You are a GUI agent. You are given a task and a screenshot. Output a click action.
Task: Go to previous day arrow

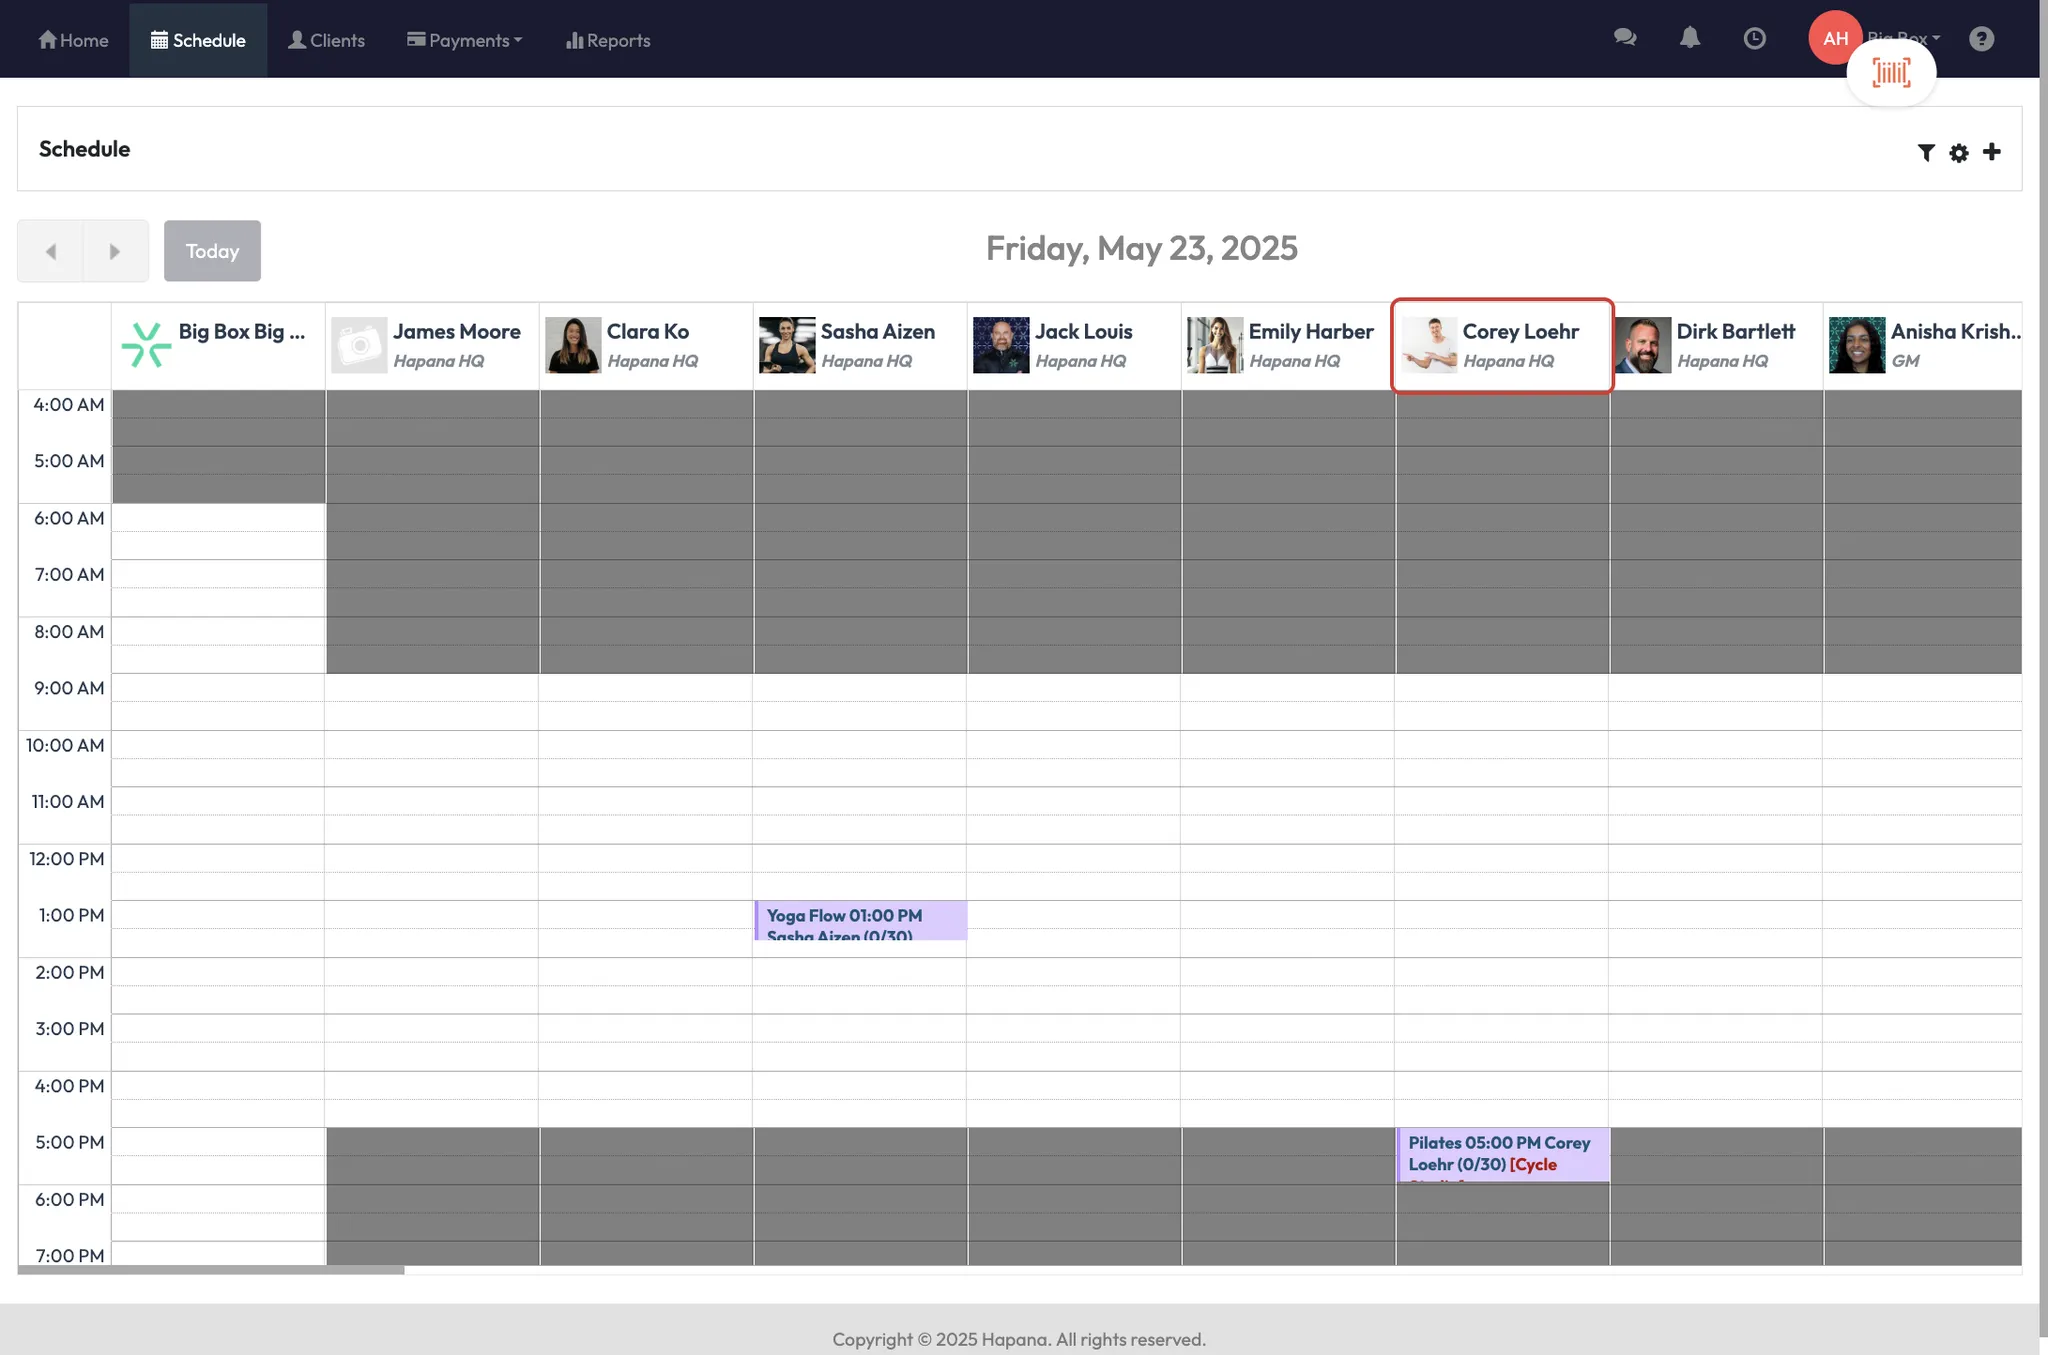(x=50, y=251)
